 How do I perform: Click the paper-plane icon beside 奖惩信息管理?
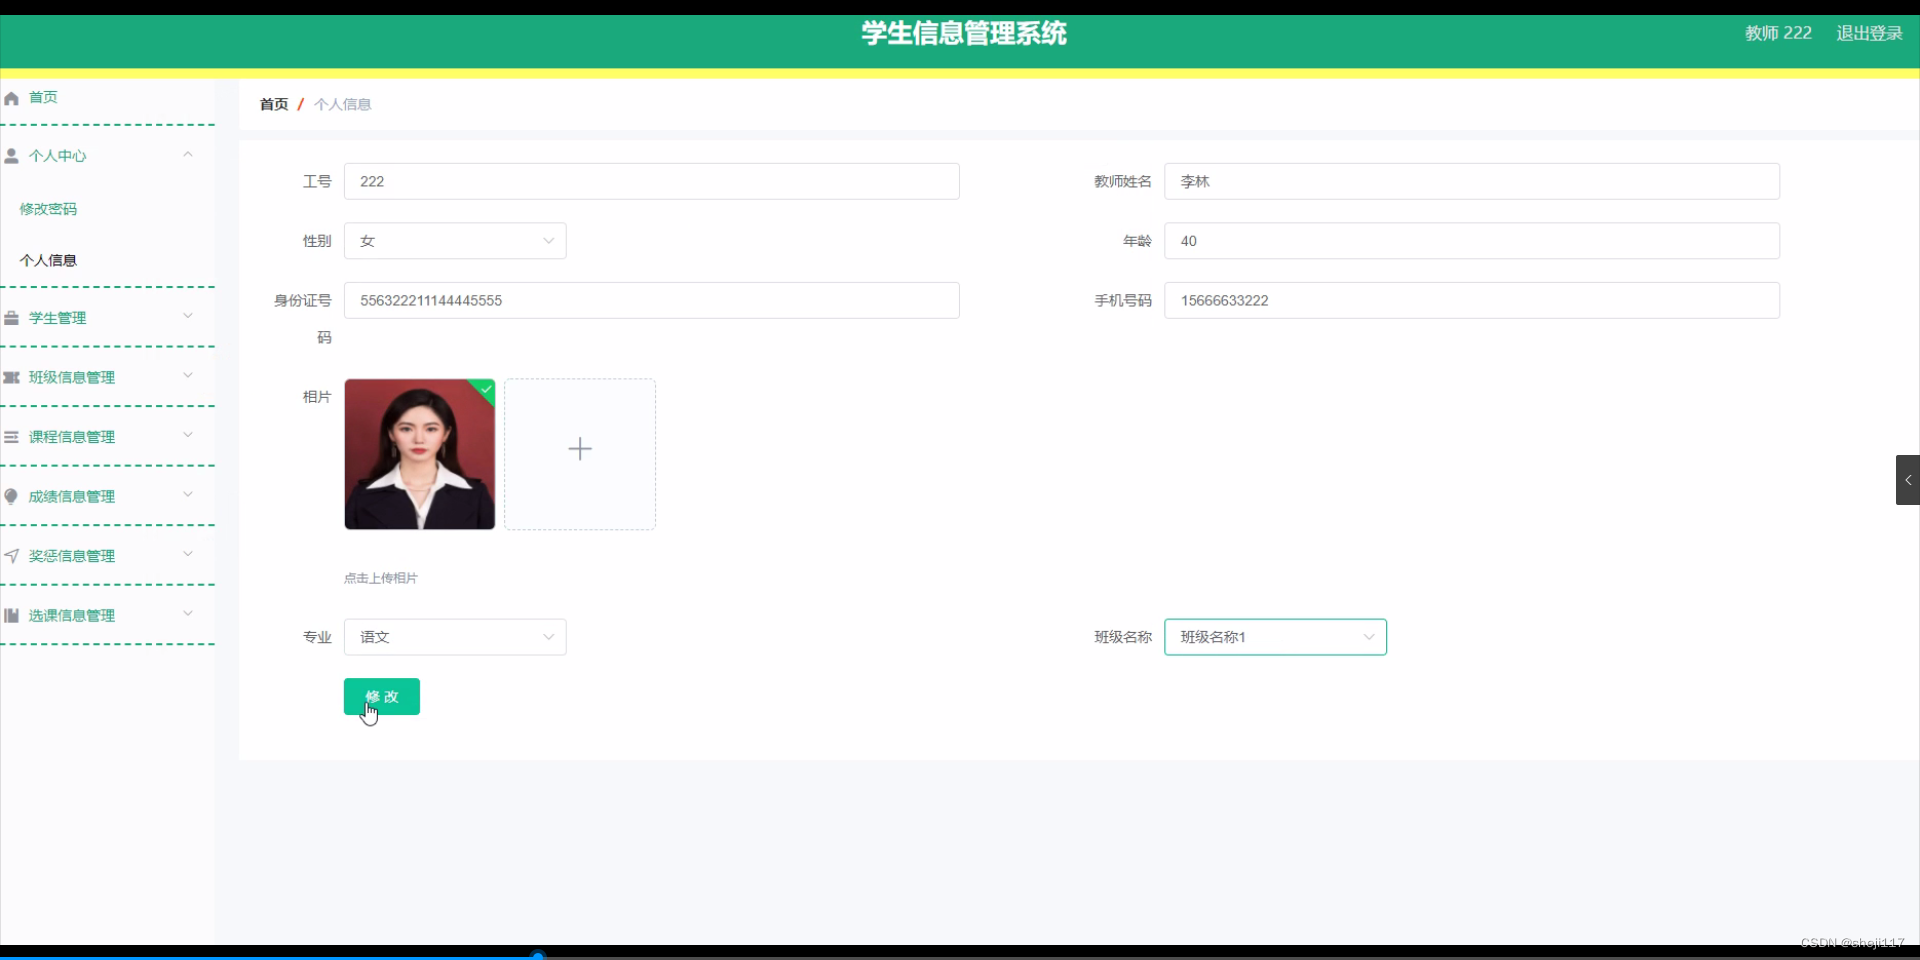pyautogui.click(x=12, y=556)
